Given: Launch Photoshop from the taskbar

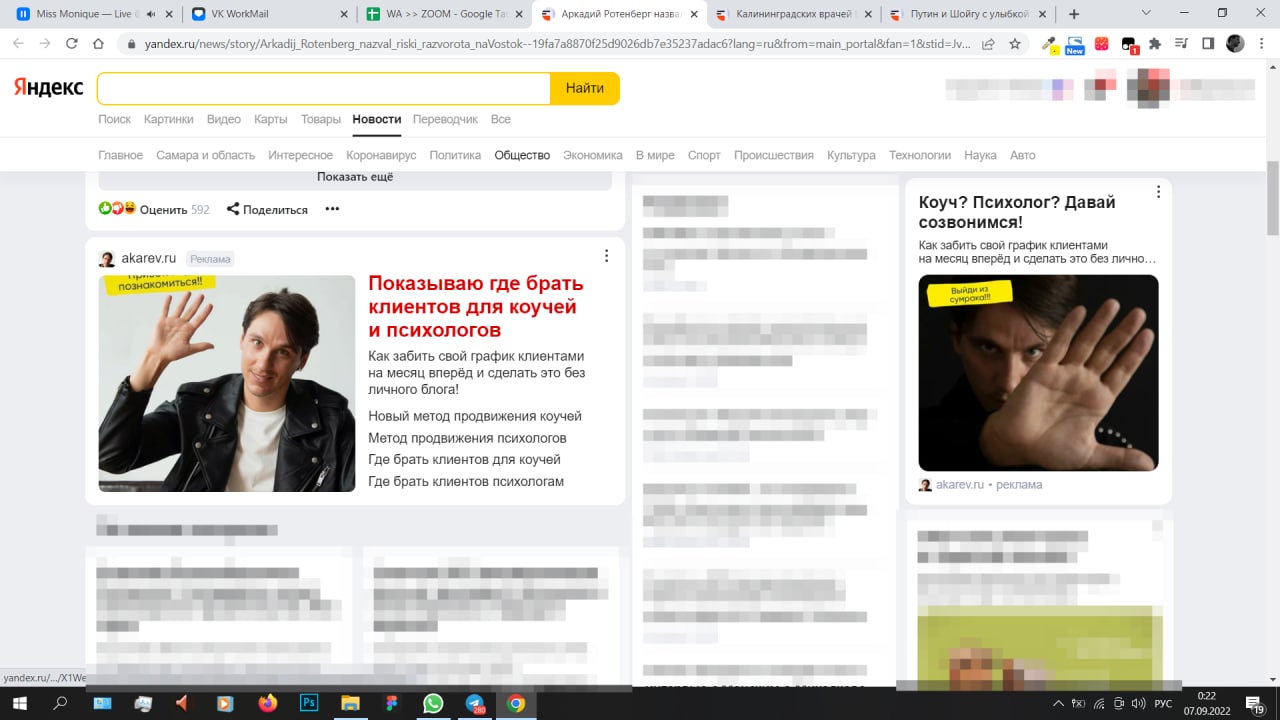Looking at the screenshot, I should (309, 703).
